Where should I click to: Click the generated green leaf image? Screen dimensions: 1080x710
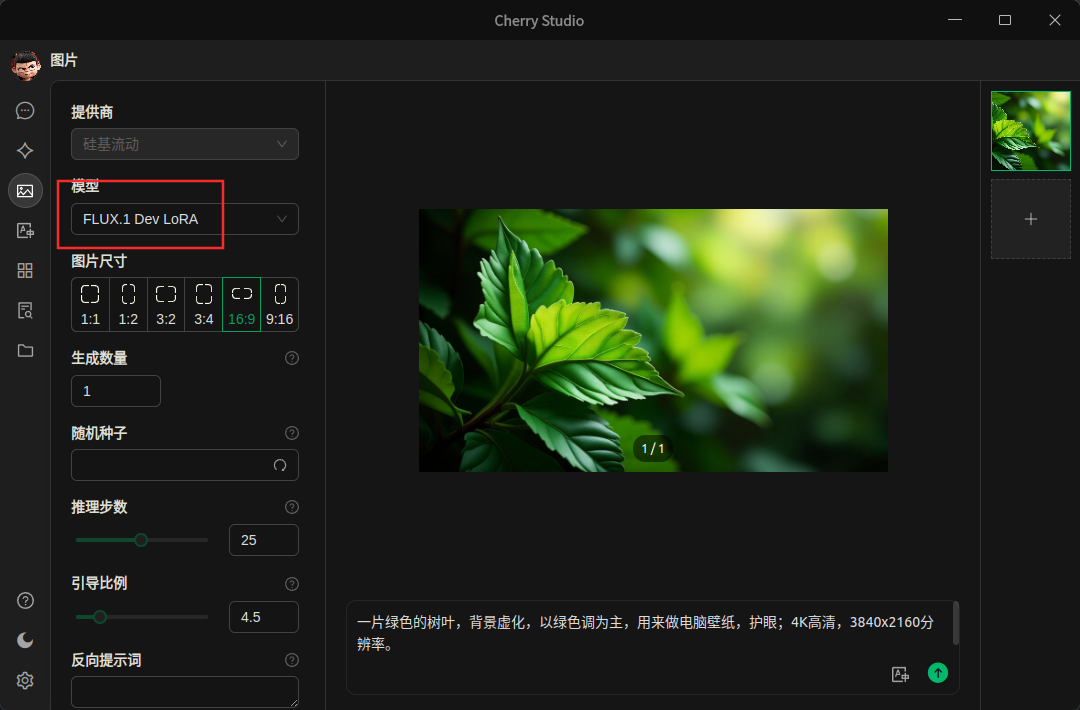[653, 340]
